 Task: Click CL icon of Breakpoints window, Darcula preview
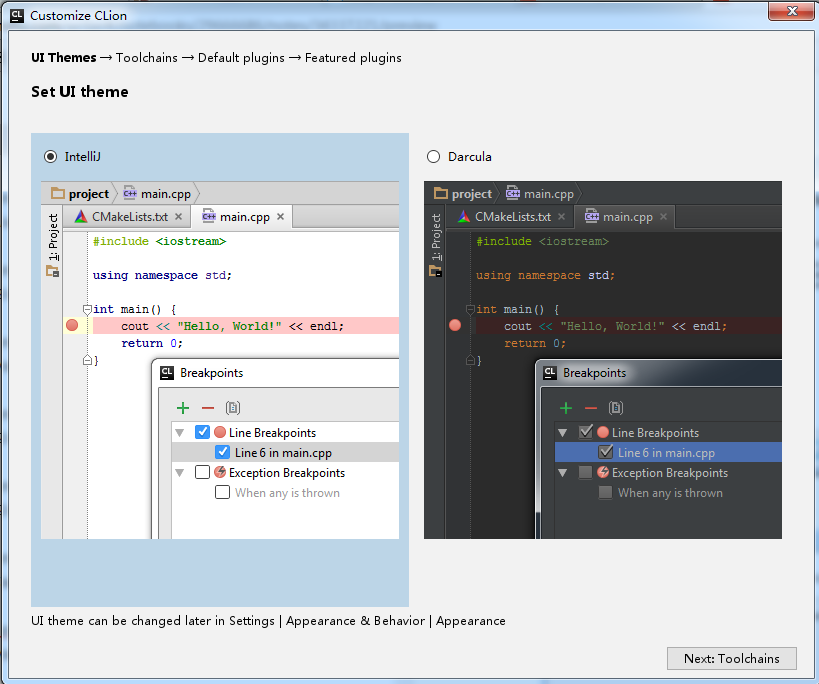(x=550, y=373)
